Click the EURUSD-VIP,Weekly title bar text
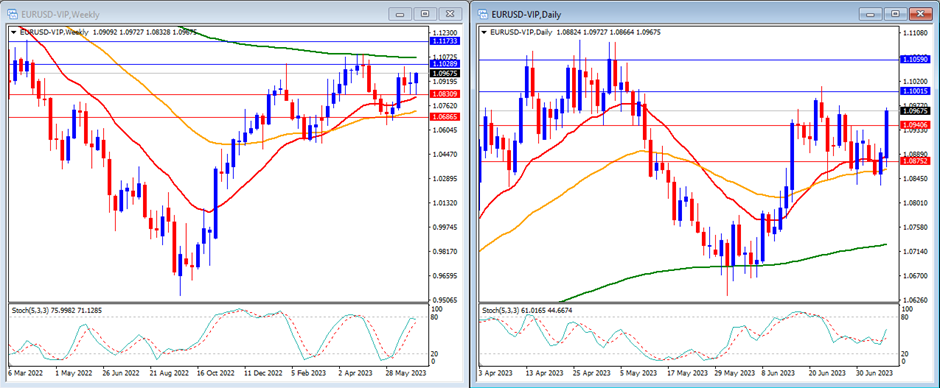 click(x=62, y=14)
